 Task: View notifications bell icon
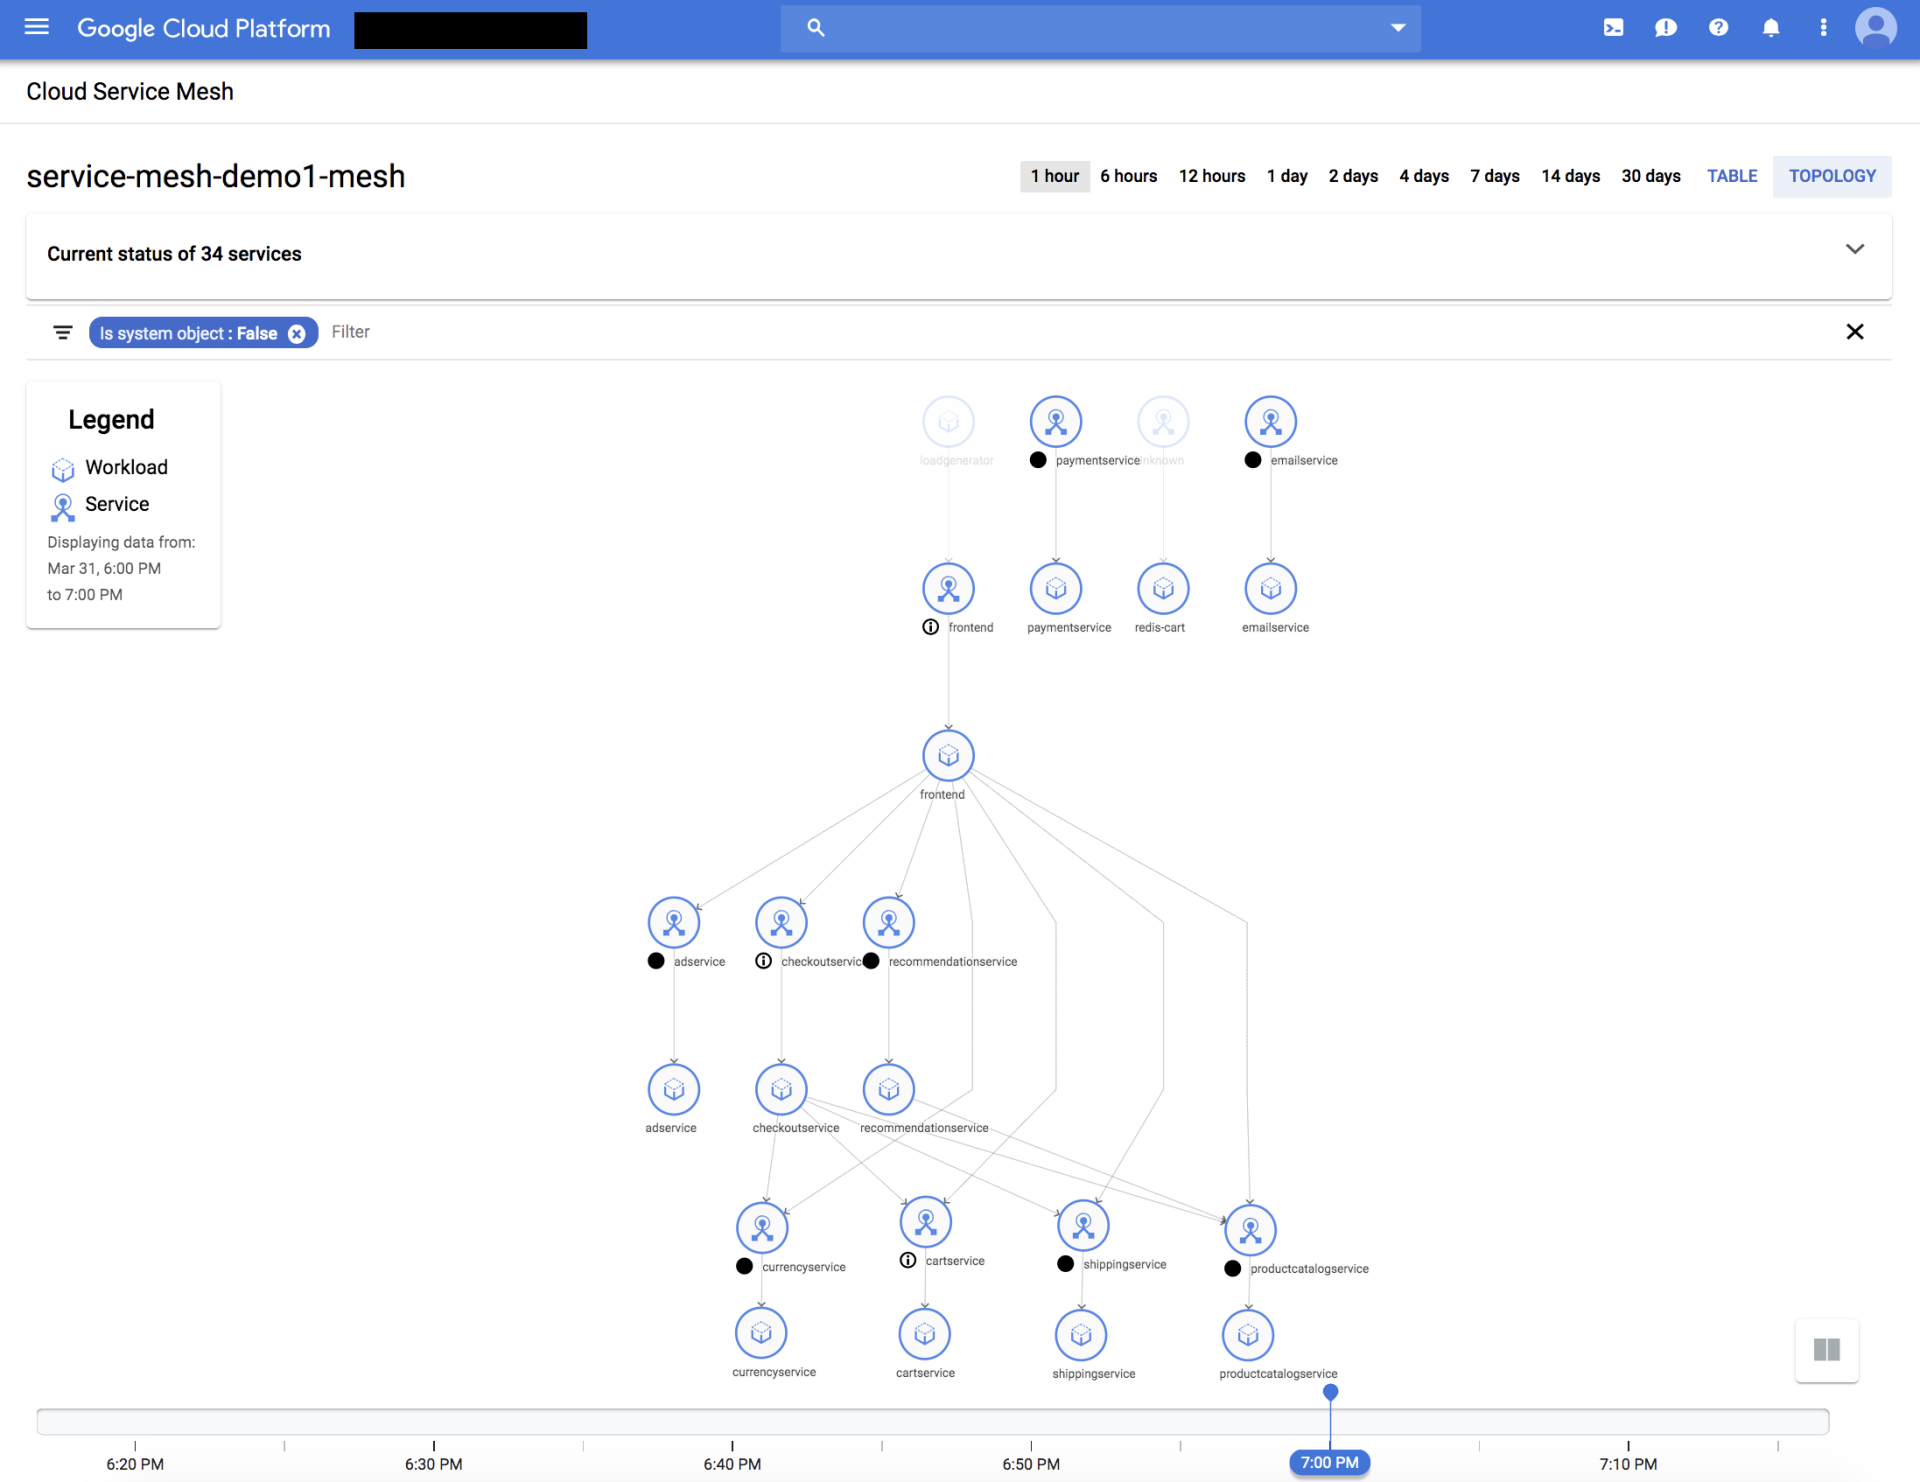1771,28
